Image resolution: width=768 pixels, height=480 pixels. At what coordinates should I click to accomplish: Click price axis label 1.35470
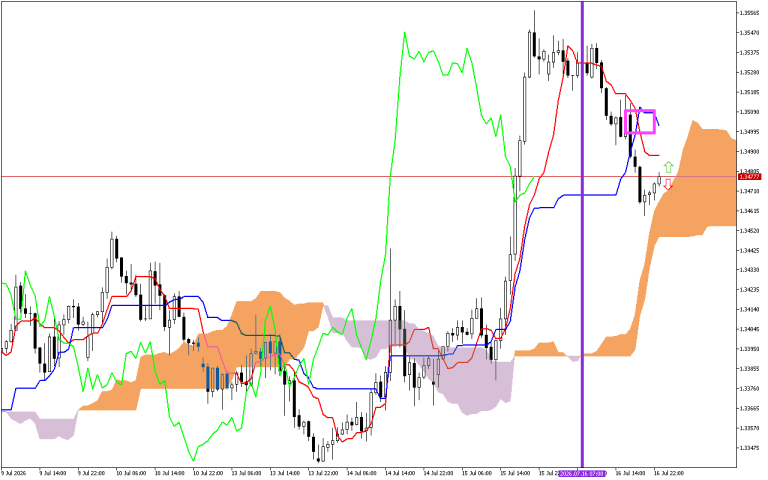click(x=749, y=33)
